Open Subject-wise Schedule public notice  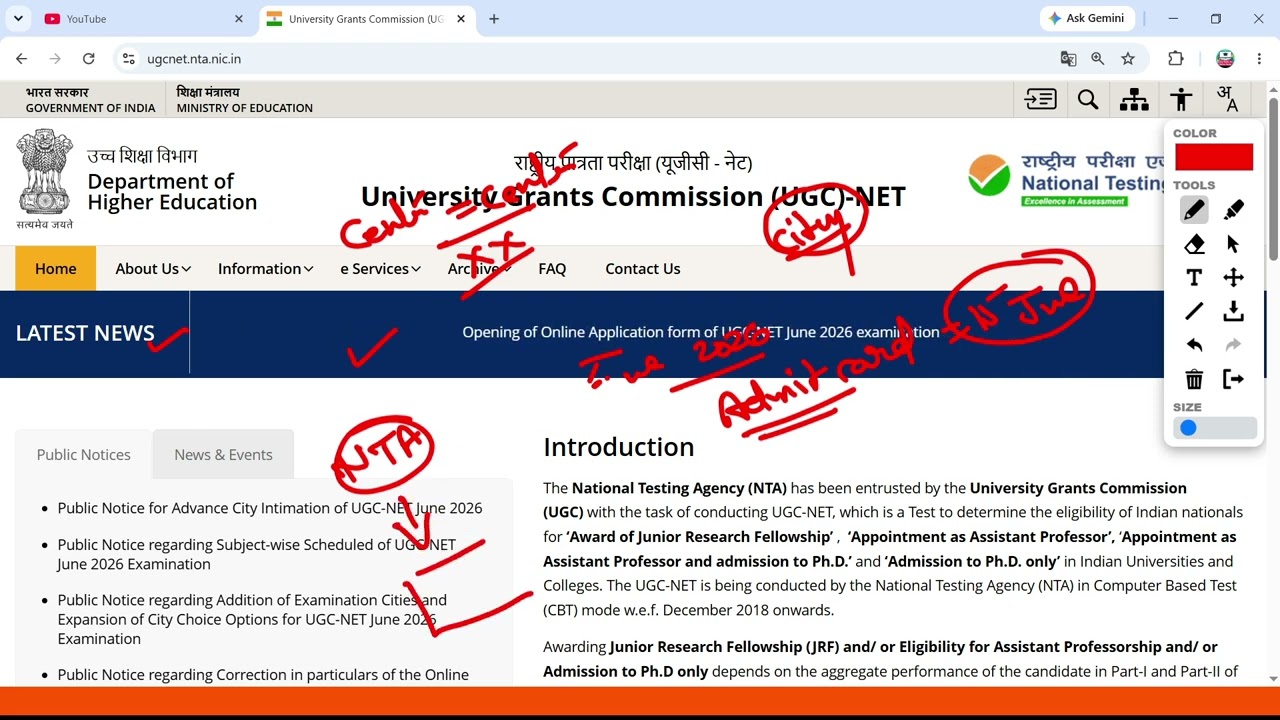(x=257, y=554)
